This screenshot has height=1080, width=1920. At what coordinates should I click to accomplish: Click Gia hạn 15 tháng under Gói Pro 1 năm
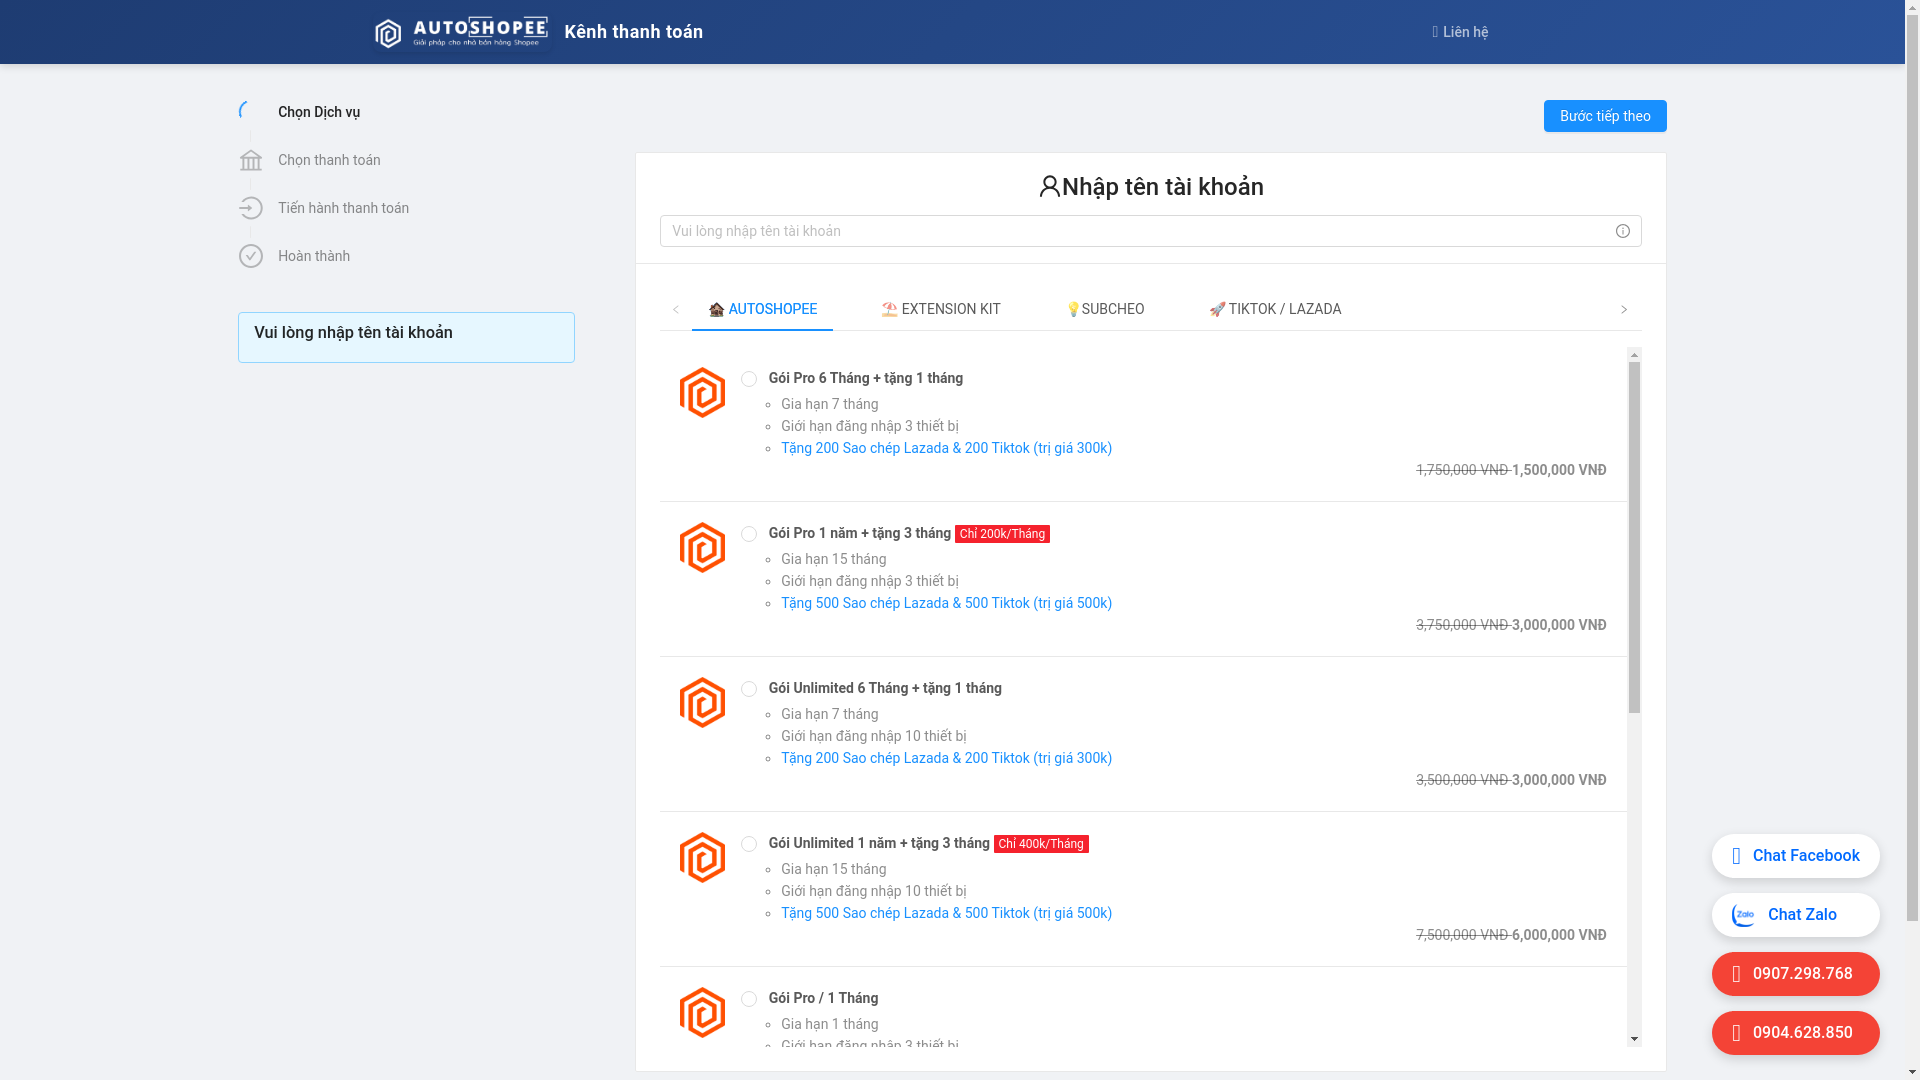click(x=833, y=559)
